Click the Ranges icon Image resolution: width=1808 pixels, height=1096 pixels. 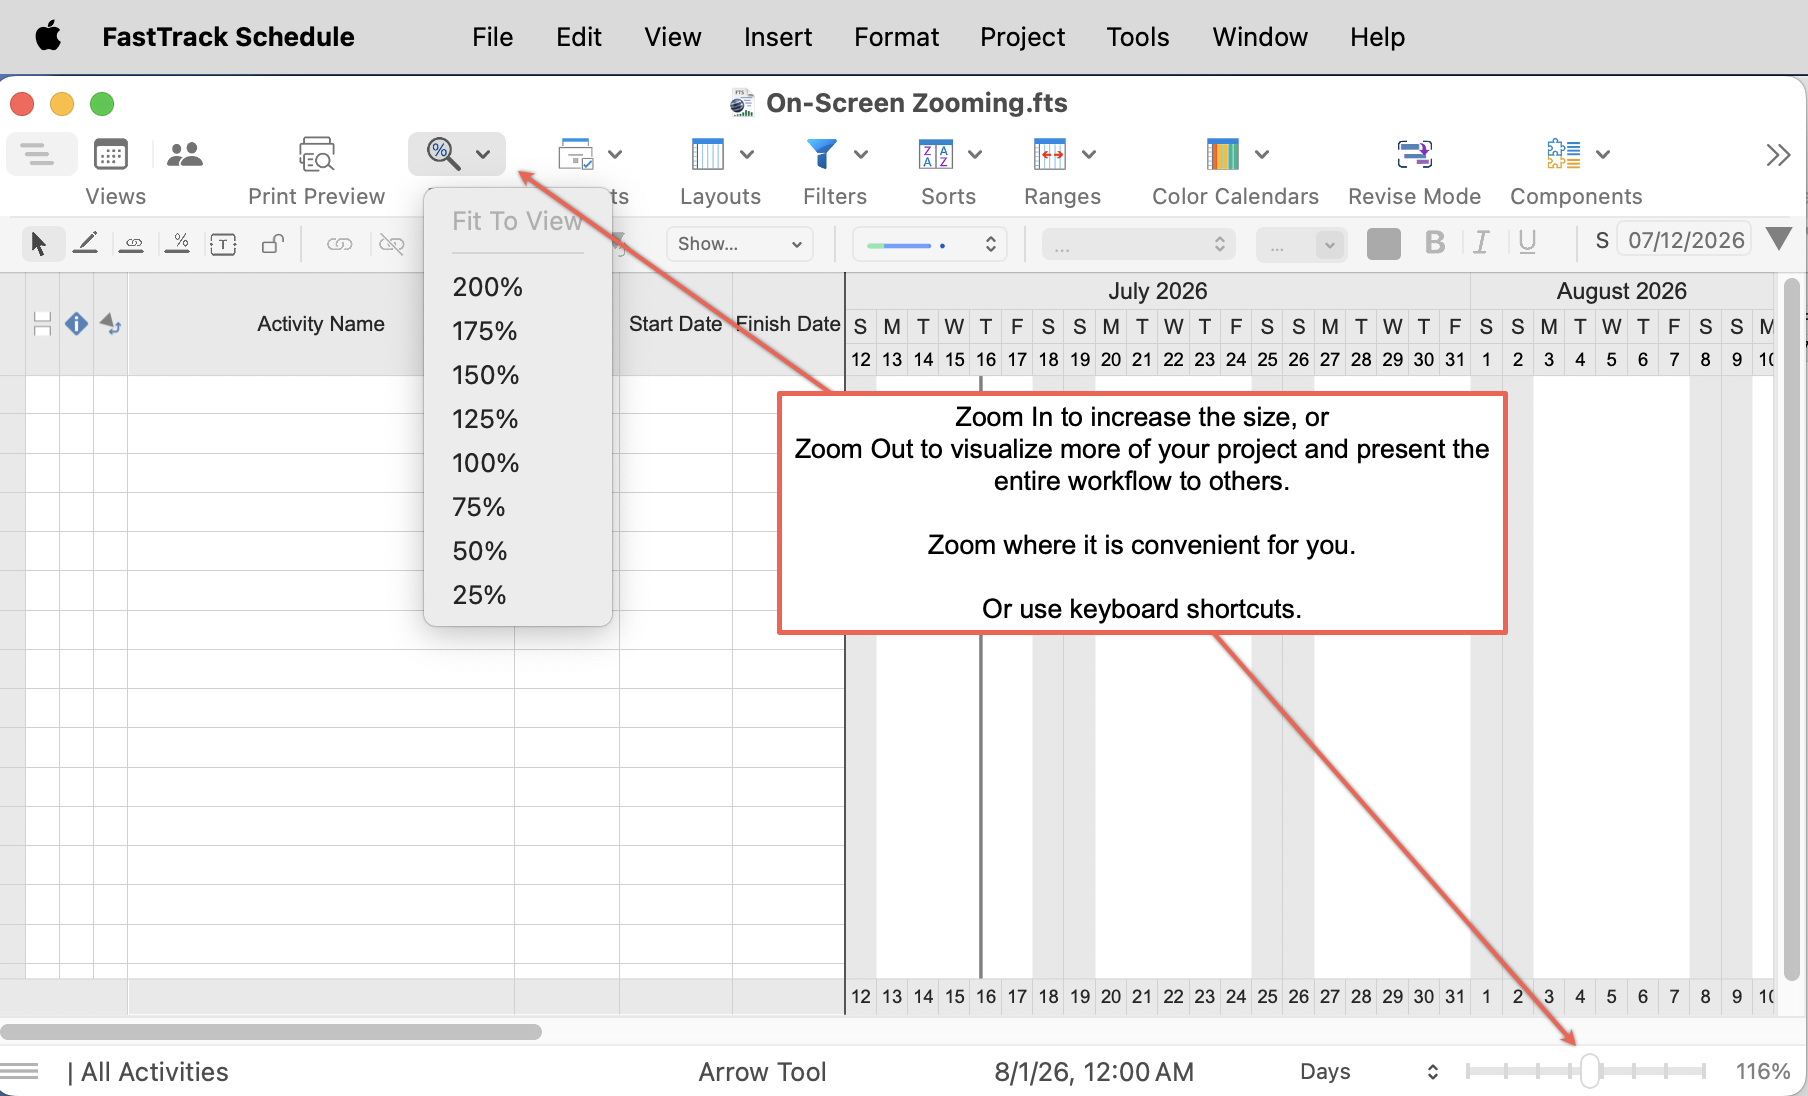point(1050,154)
